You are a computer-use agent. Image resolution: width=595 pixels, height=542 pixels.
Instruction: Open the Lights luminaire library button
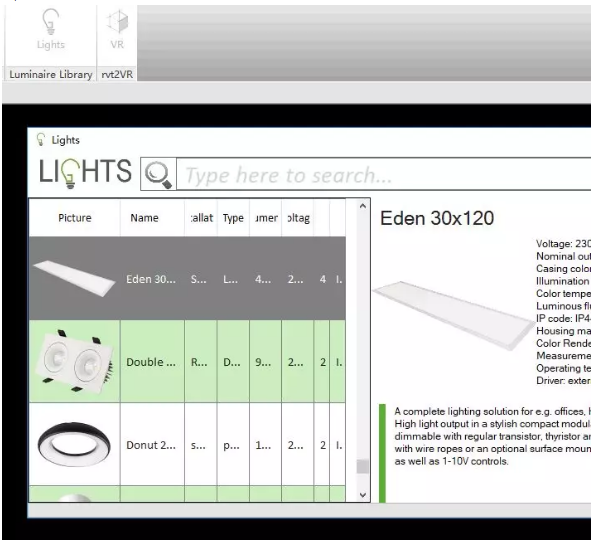pos(50,29)
